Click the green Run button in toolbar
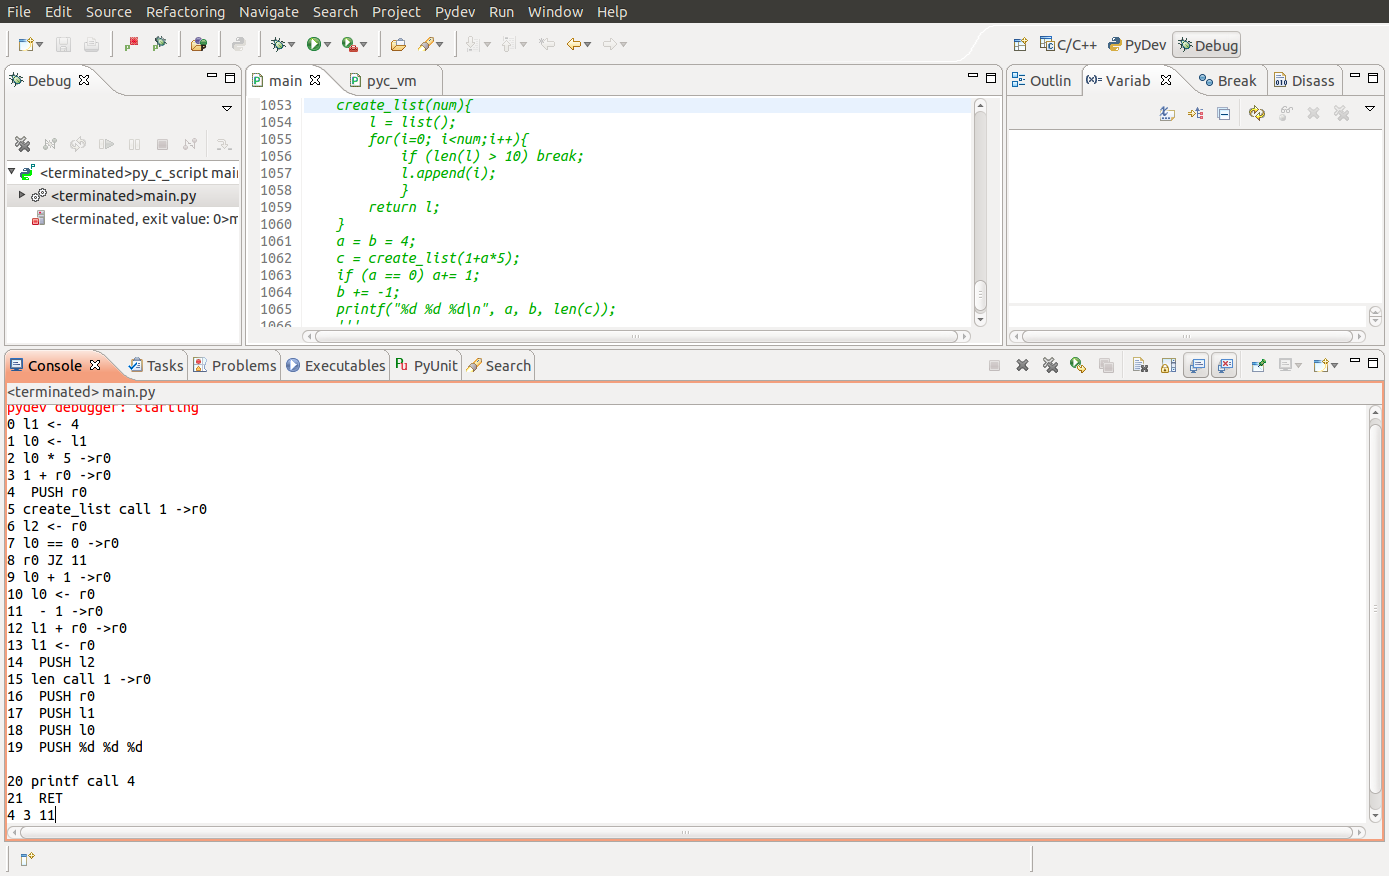Viewport: 1389px width, 876px height. coord(314,44)
